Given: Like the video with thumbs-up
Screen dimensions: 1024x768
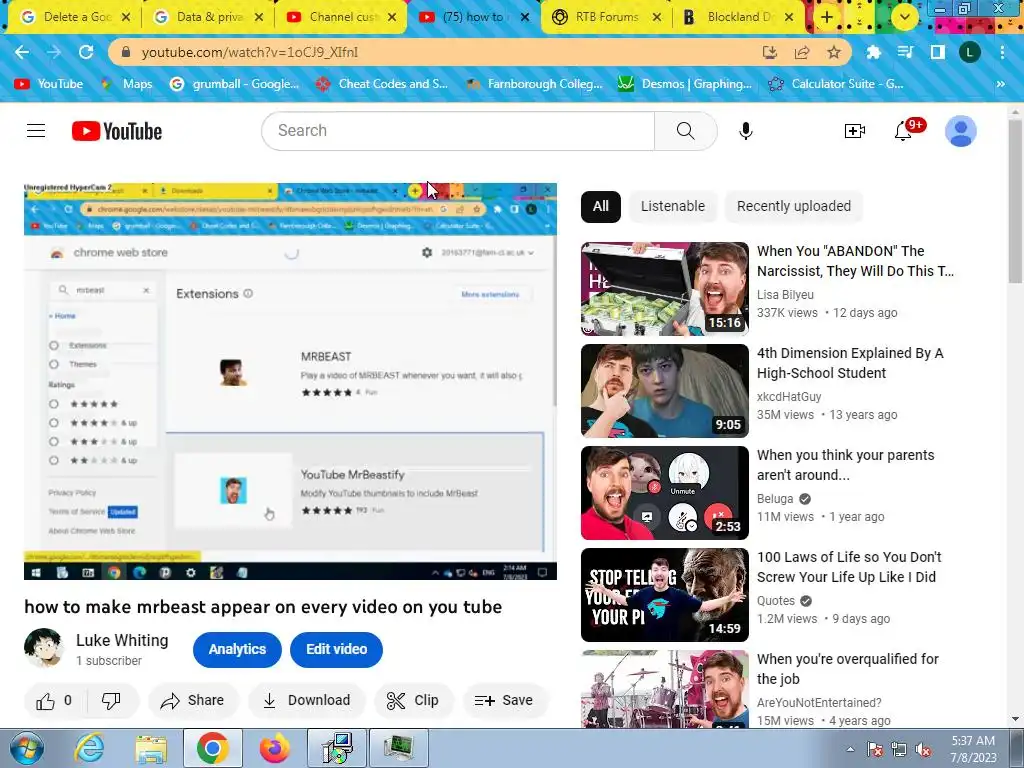Looking at the screenshot, I should tap(55, 701).
